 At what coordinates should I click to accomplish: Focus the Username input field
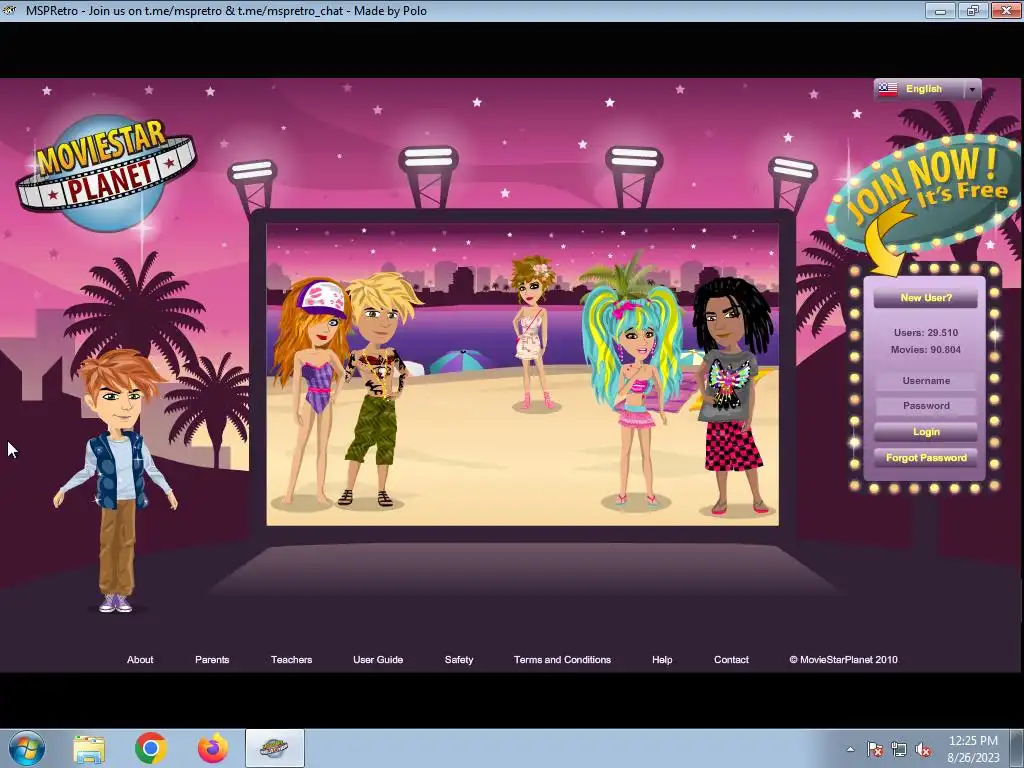point(925,381)
